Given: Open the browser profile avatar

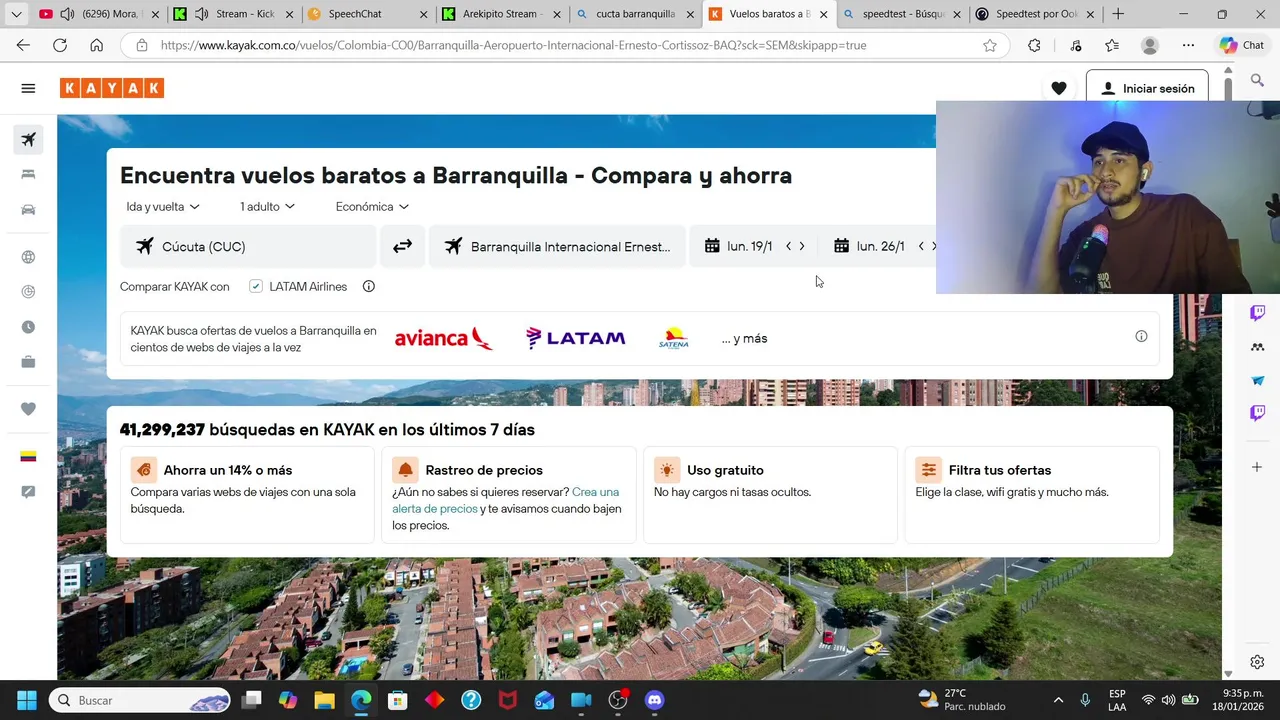Looking at the screenshot, I should point(1150,45).
